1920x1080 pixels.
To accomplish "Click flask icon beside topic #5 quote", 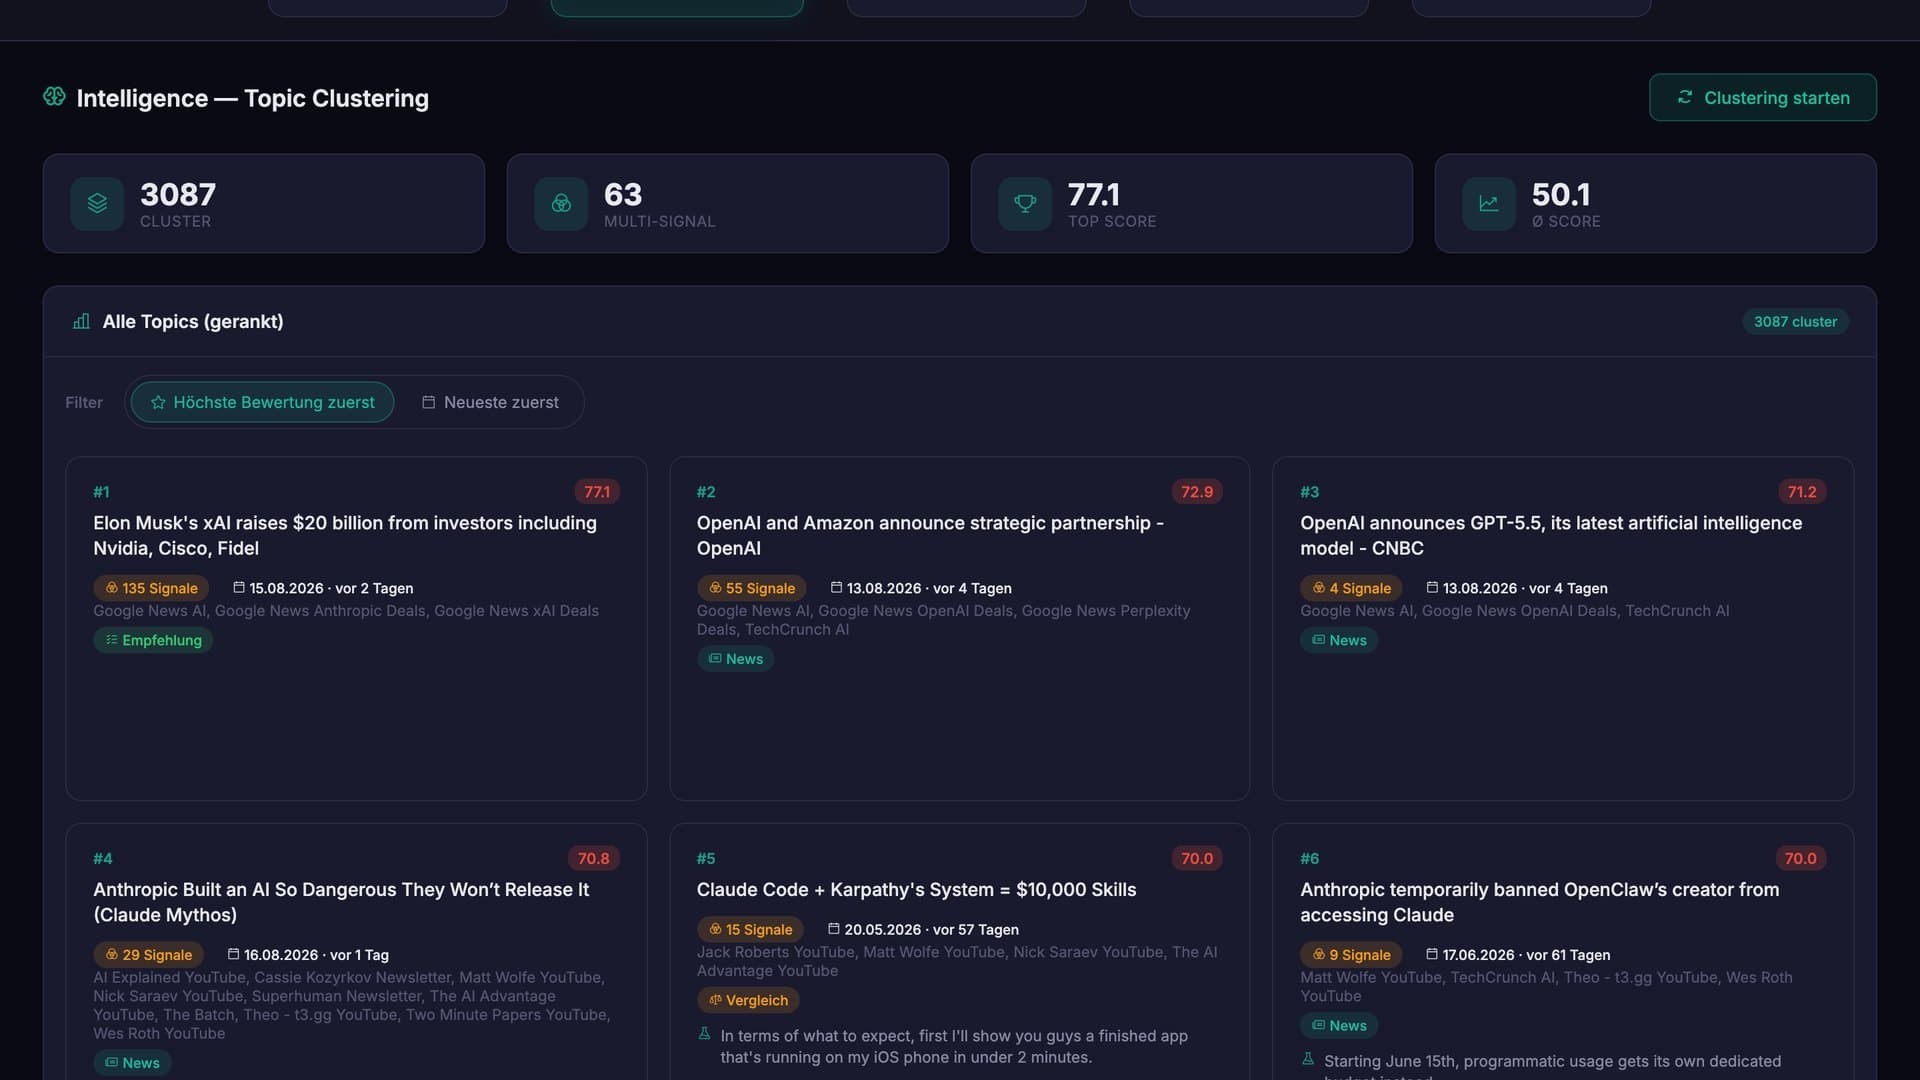I will 704,1034.
